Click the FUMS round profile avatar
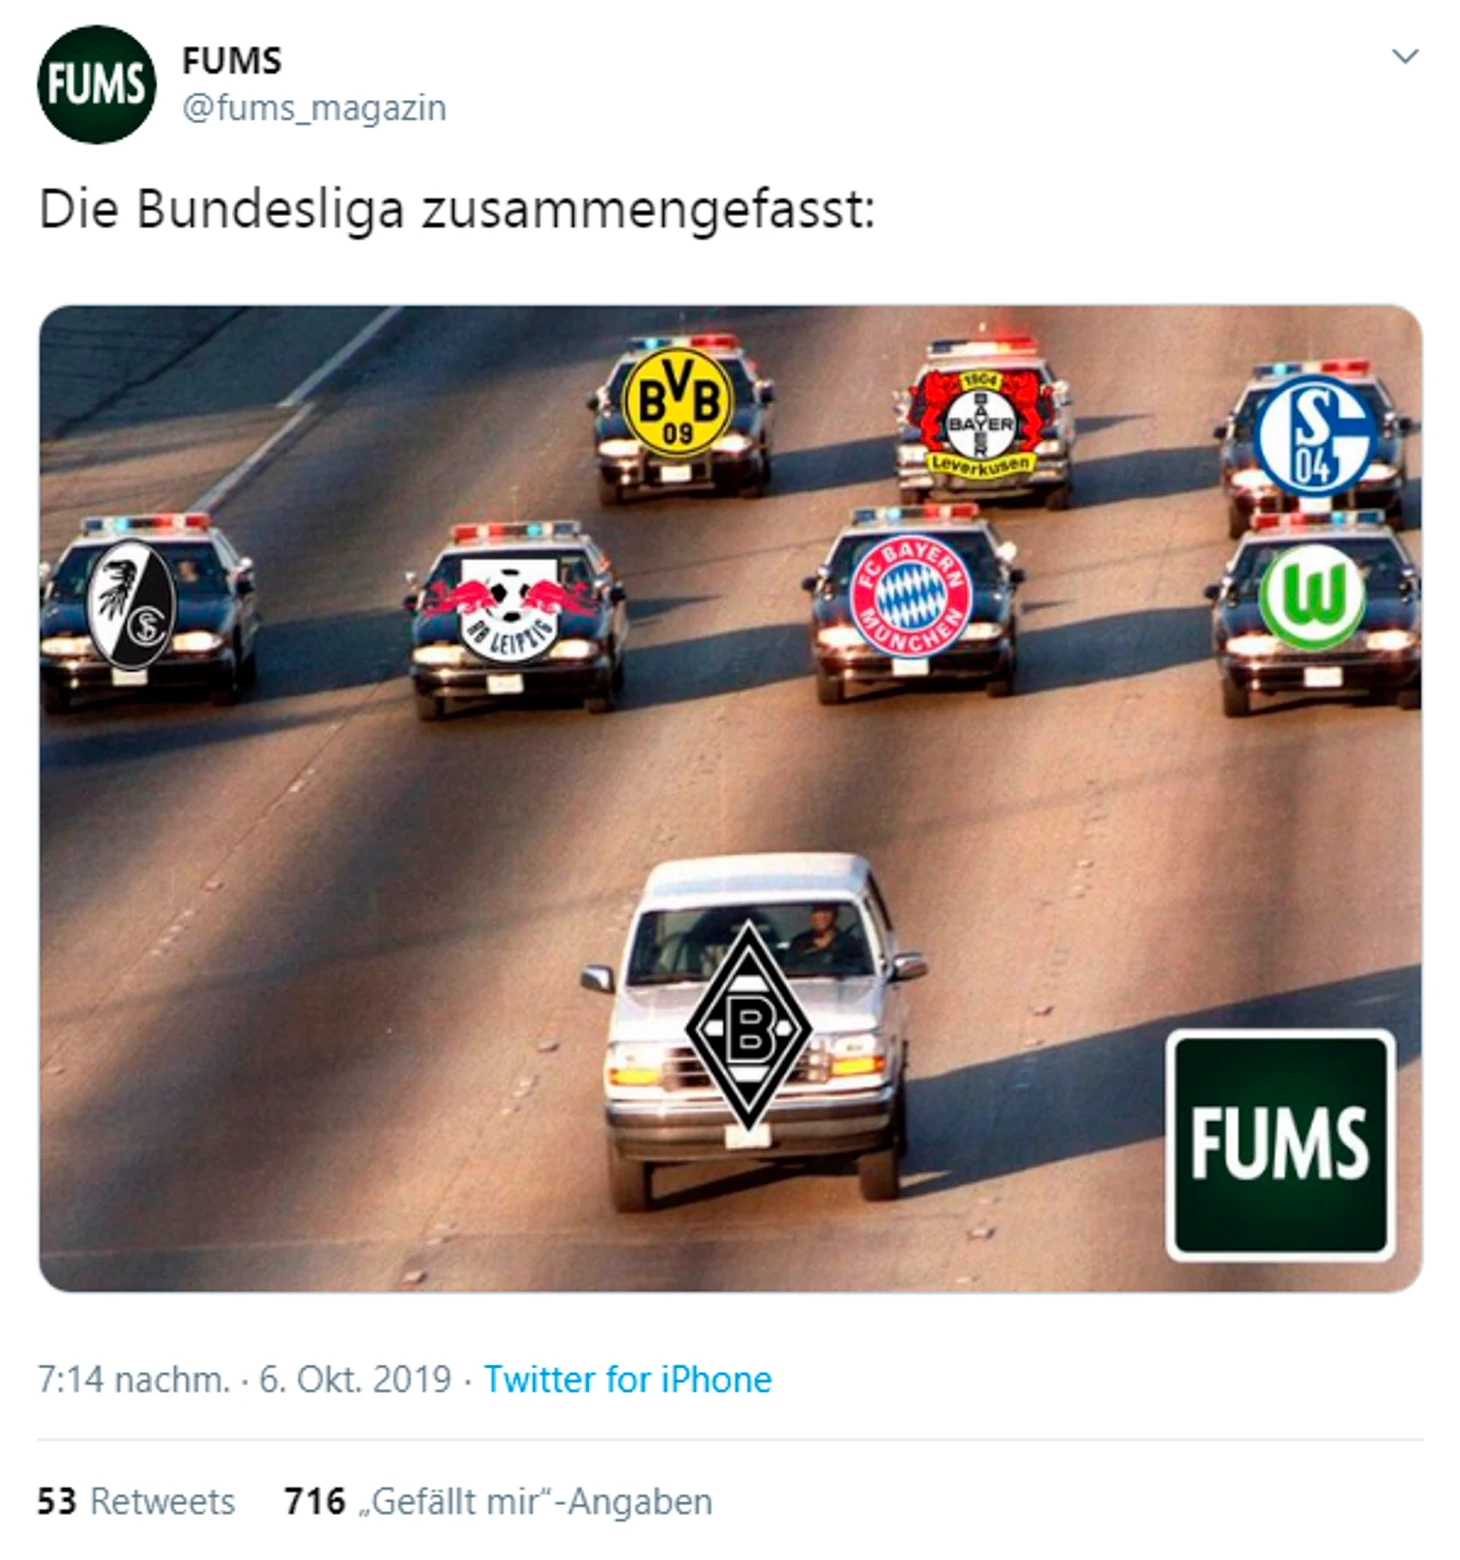The image size is (1460, 1560). pyautogui.click(x=96, y=85)
